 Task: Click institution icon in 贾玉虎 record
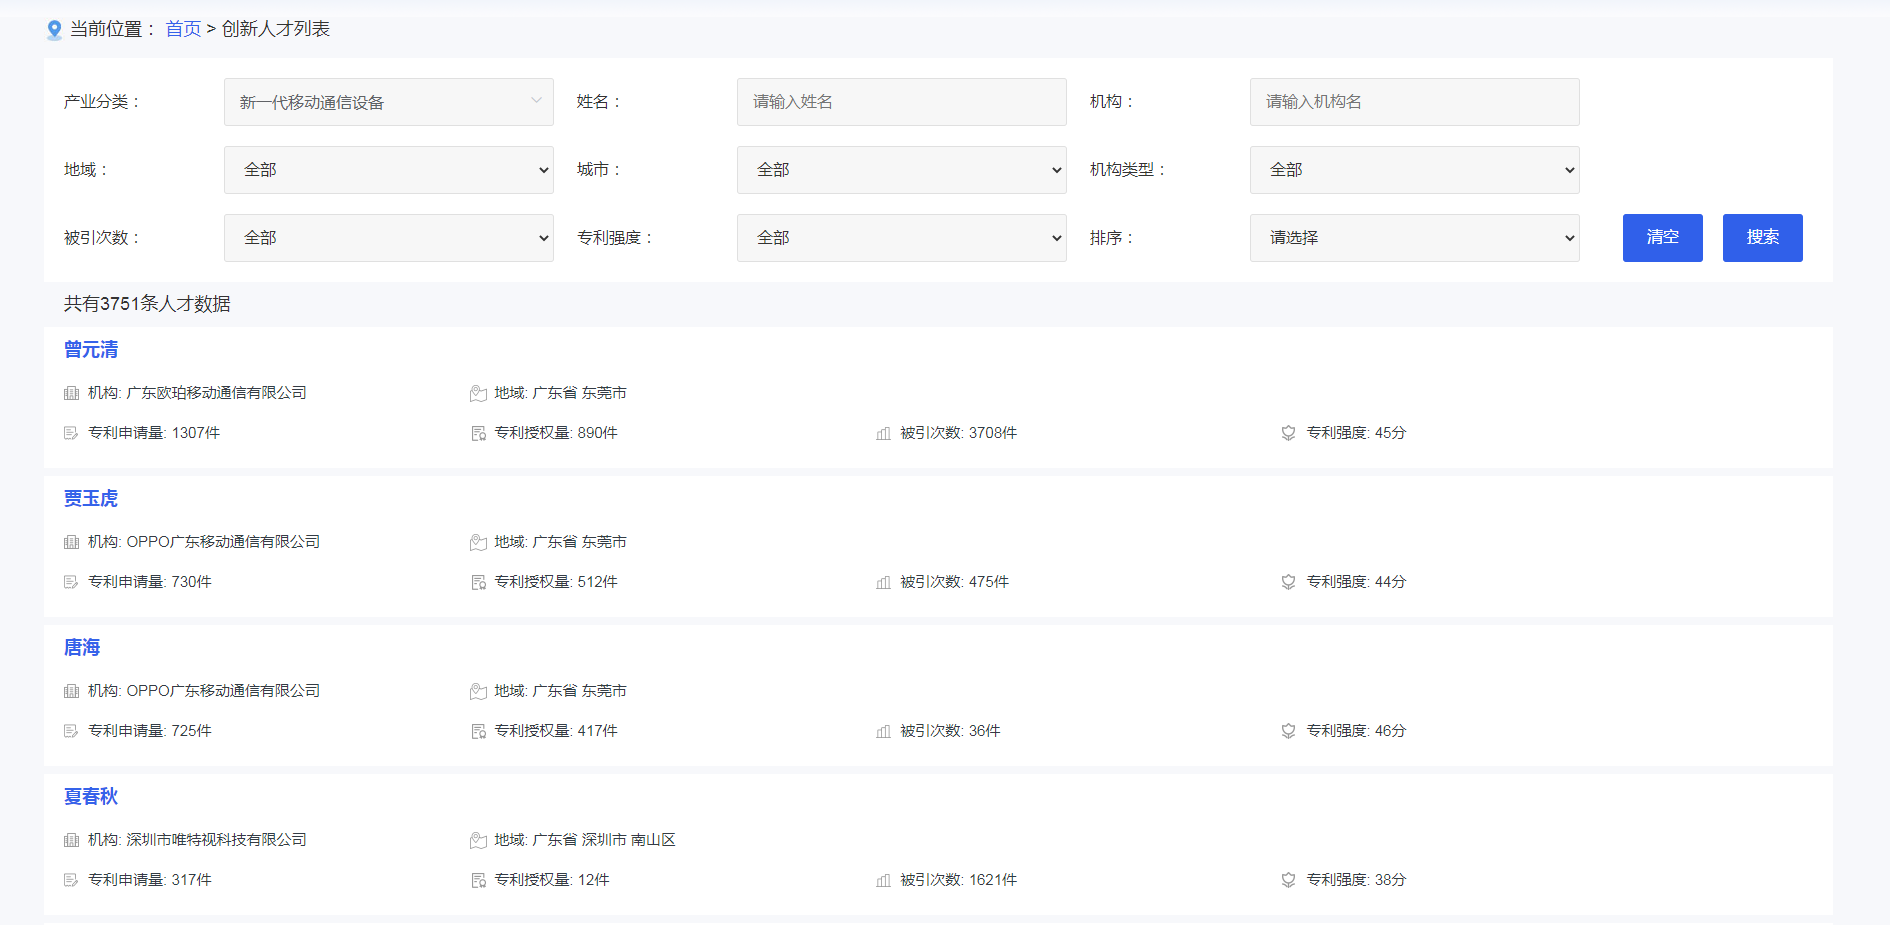click(x=71, y=543)
